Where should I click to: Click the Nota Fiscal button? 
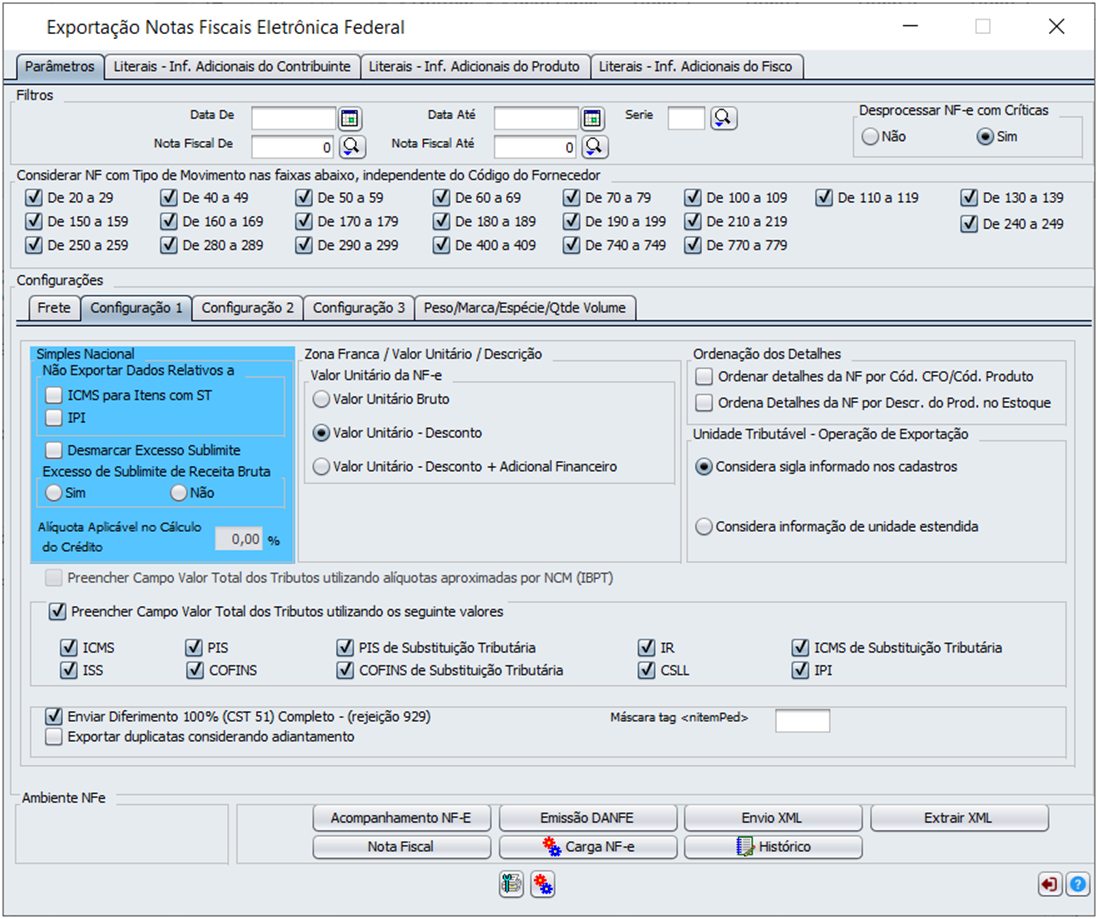tap(401, 847)
